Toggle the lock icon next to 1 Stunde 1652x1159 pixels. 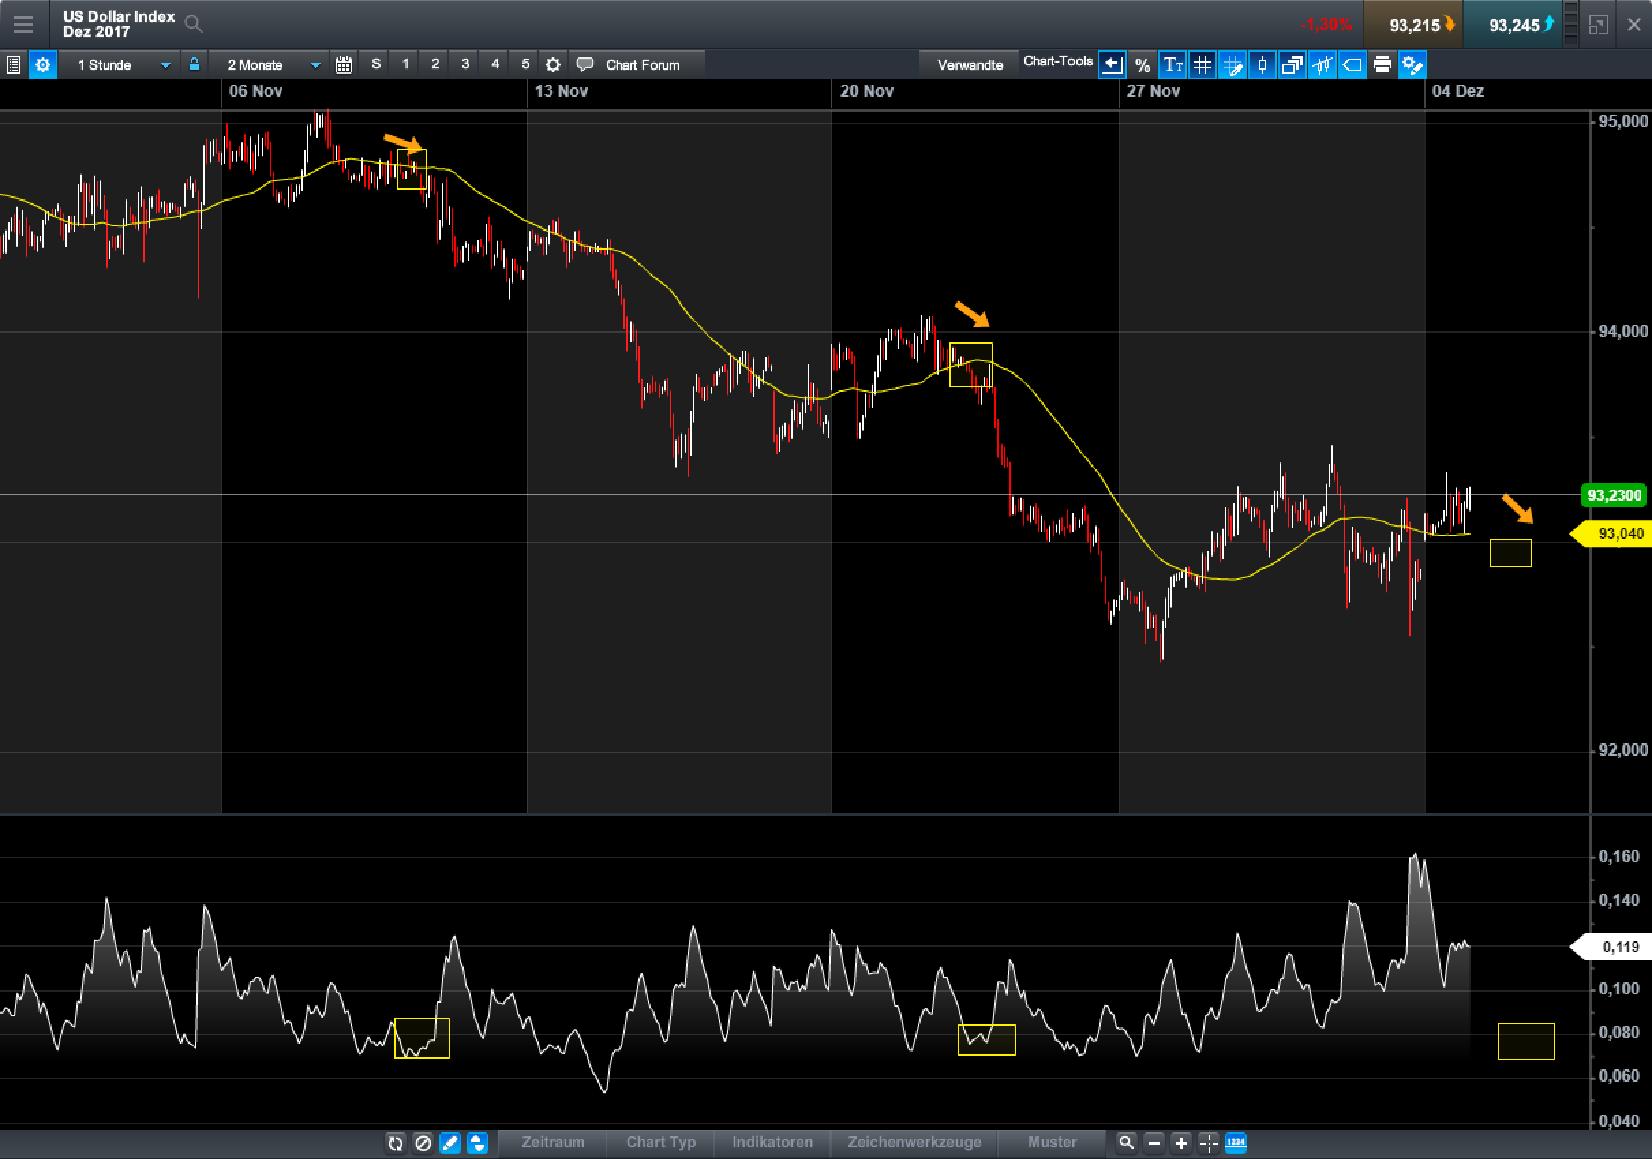pos(193,64)
